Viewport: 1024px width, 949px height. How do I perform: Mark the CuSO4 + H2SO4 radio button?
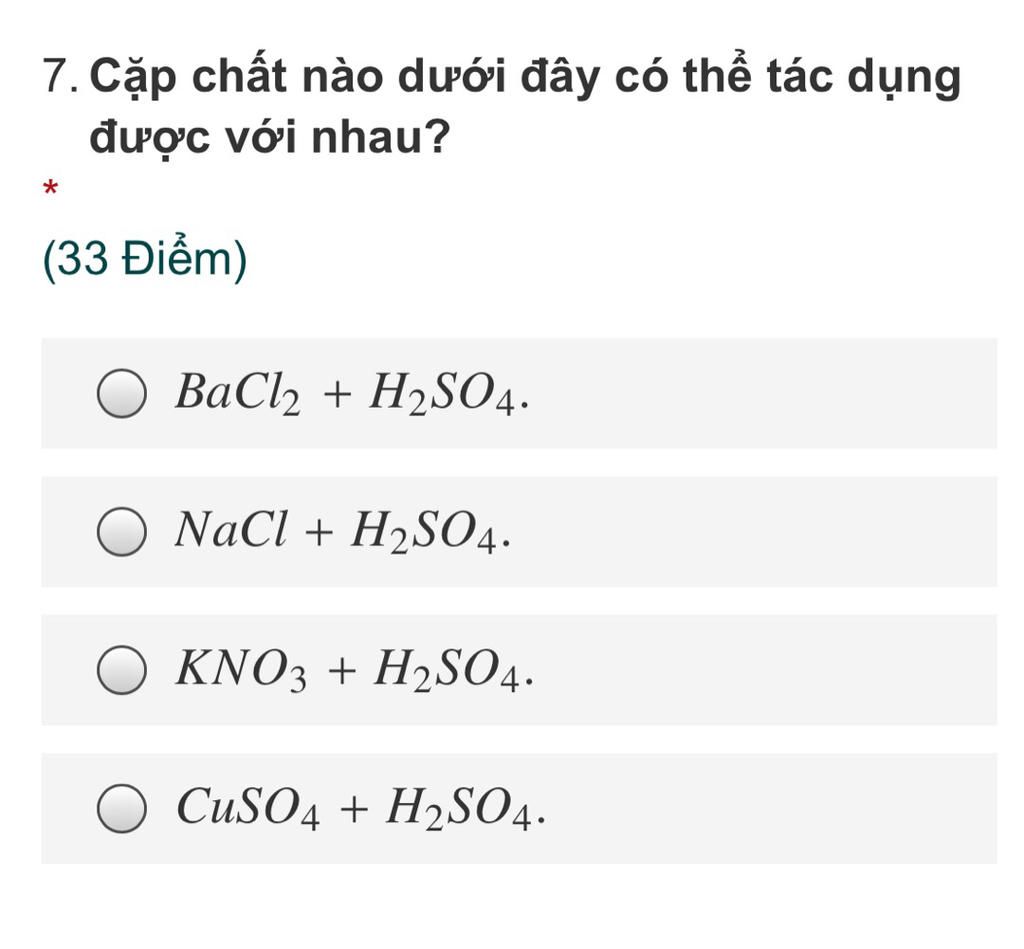121,808
